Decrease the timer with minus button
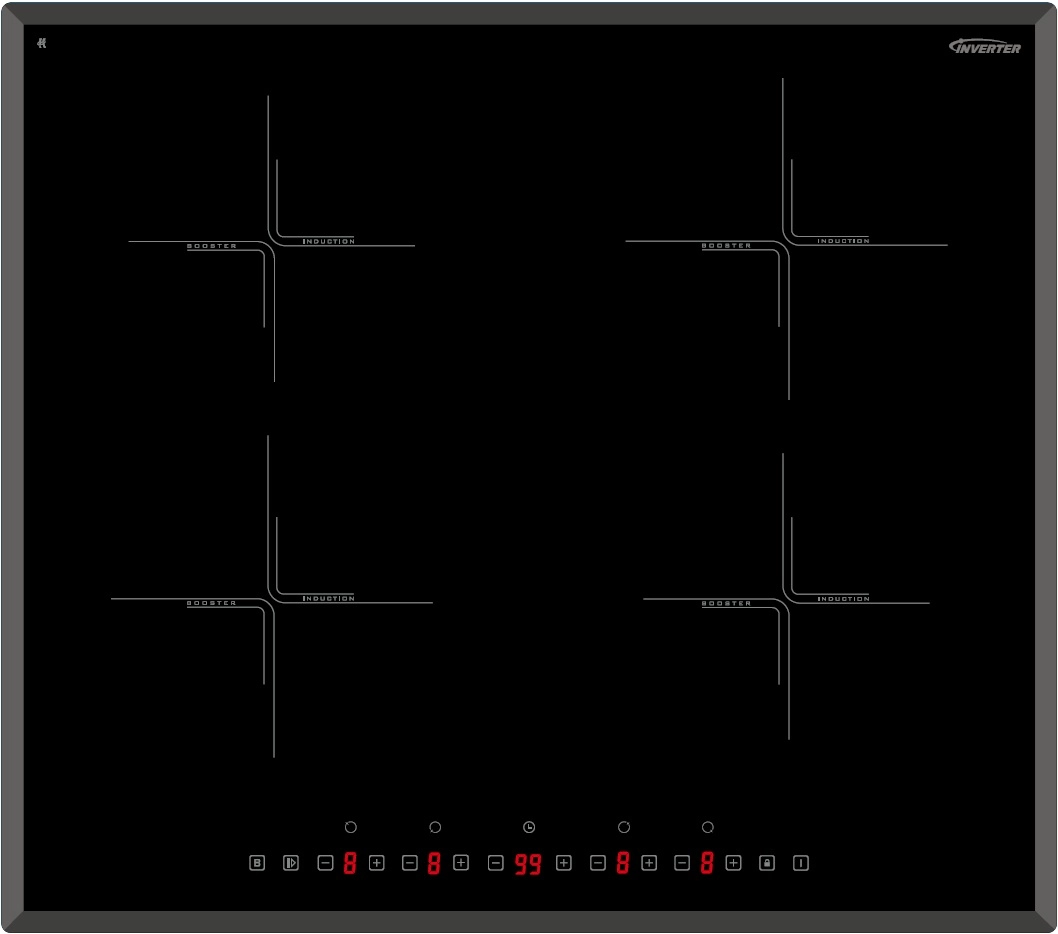 pyautogui.click(x=495, y=862)
